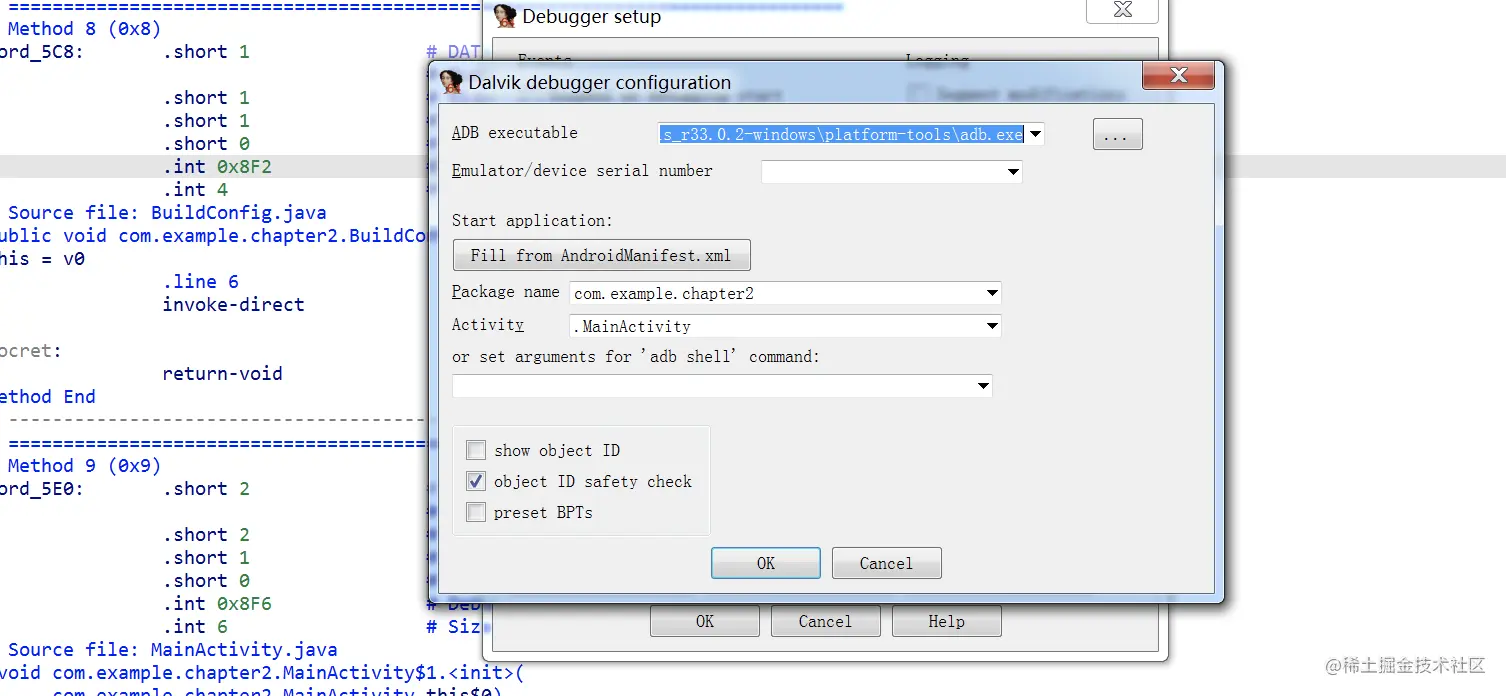The image size is (1506, 696).
Task: Select the highlighted .int 0x8F2 disassembly line
Action: [x=214, y=166]
